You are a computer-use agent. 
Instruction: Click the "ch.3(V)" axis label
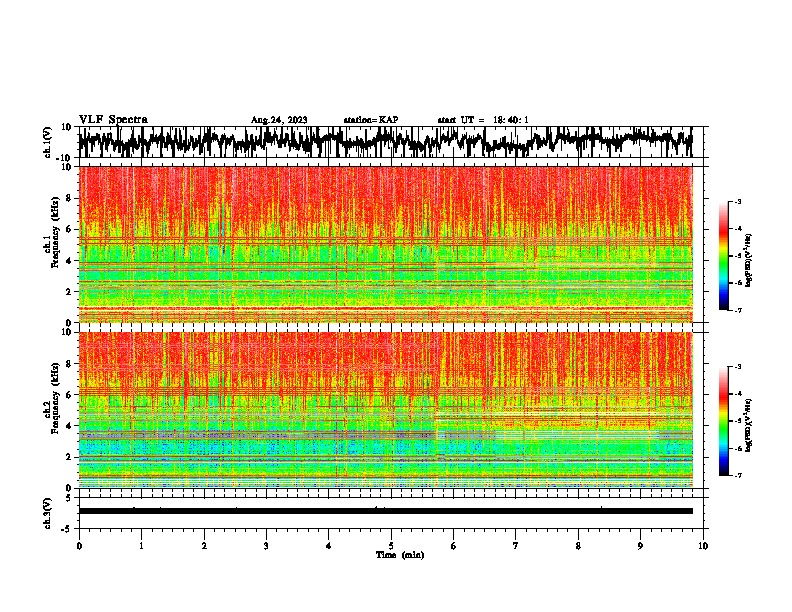(x=48, y=513)
